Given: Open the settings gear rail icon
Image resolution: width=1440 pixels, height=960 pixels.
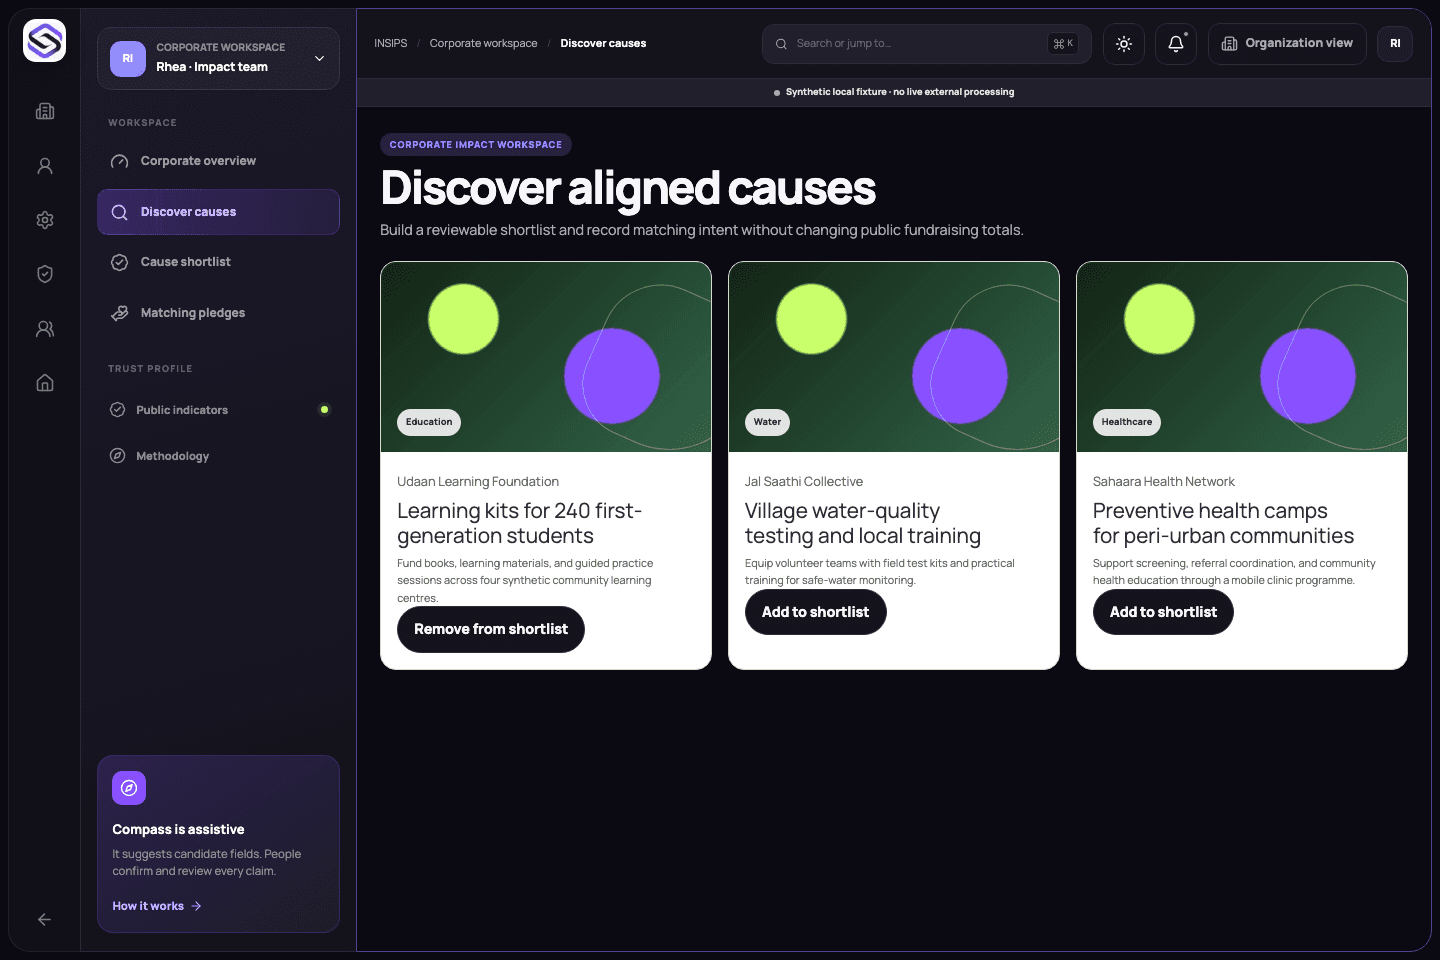Looking at the screenshot, I should click(45, 220).
